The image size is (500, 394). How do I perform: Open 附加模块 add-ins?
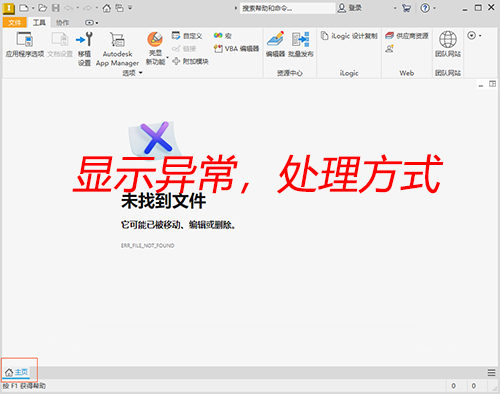[x=190, y=61]
